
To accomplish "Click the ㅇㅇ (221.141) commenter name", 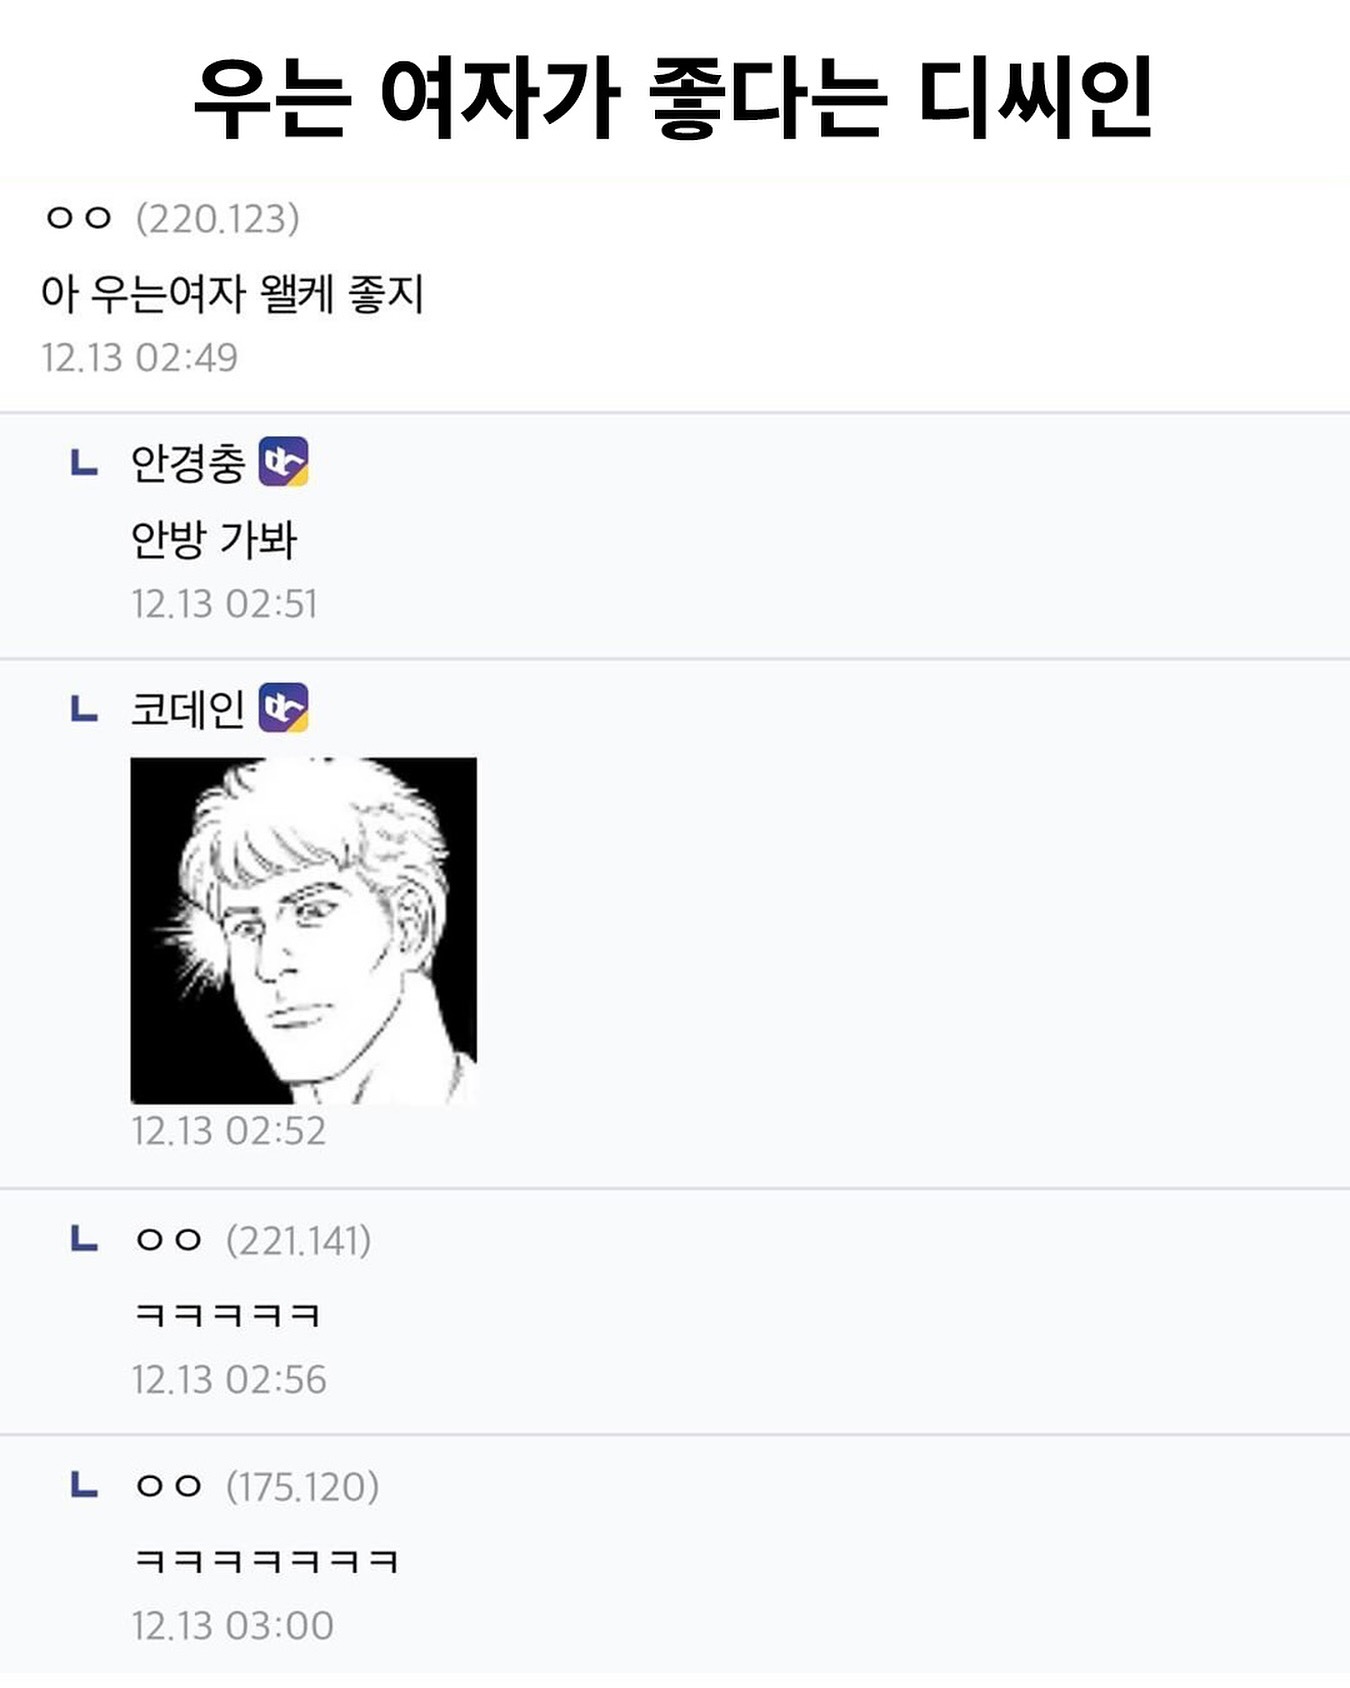I will point(168,1241).
